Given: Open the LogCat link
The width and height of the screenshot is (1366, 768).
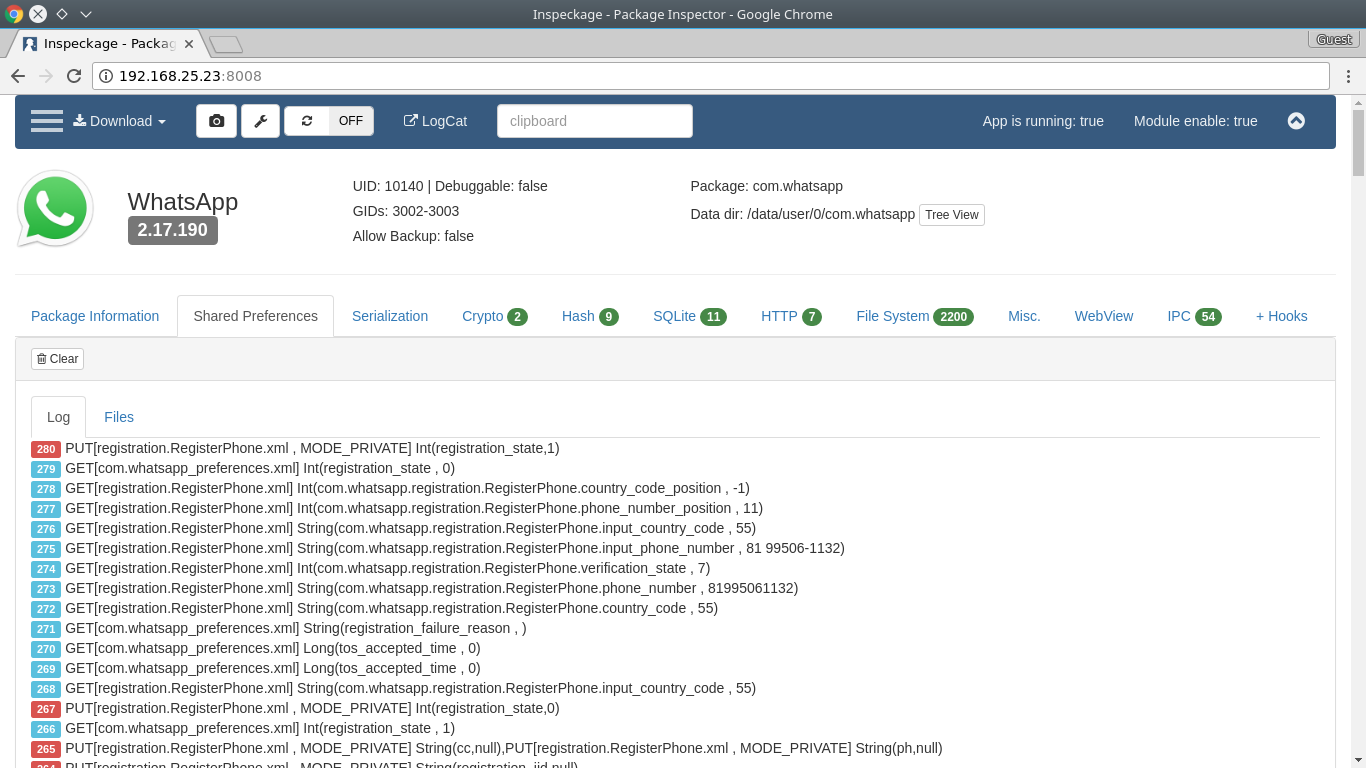Looking at the screenshot, I should click(435, 121).
